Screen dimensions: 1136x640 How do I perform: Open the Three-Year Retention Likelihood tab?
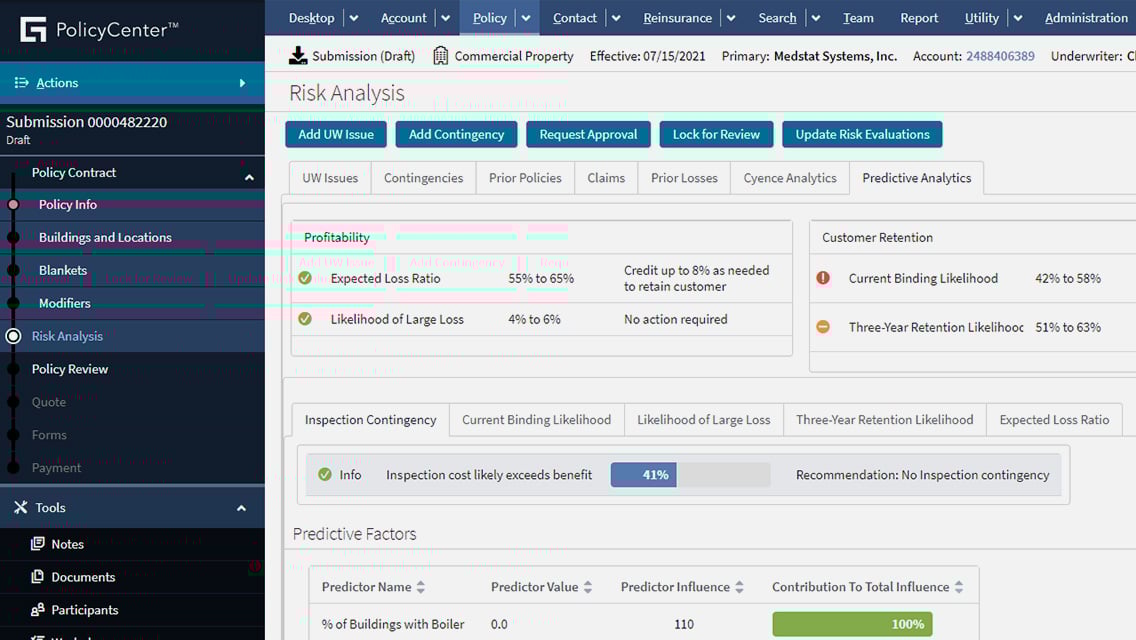pos(884,419)
